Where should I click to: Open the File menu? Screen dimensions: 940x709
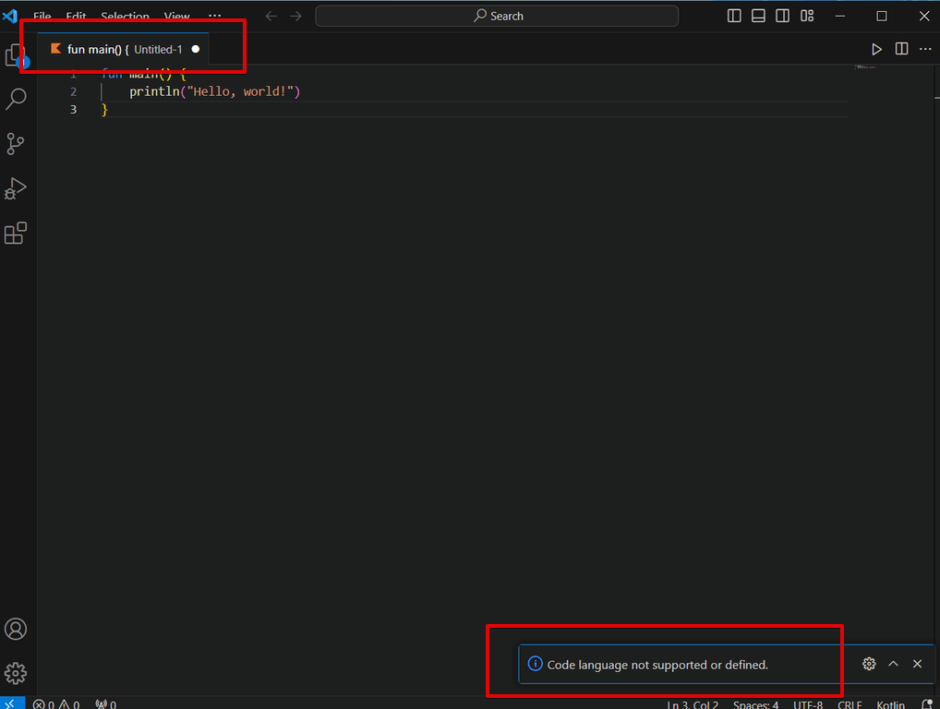[41, 16]
